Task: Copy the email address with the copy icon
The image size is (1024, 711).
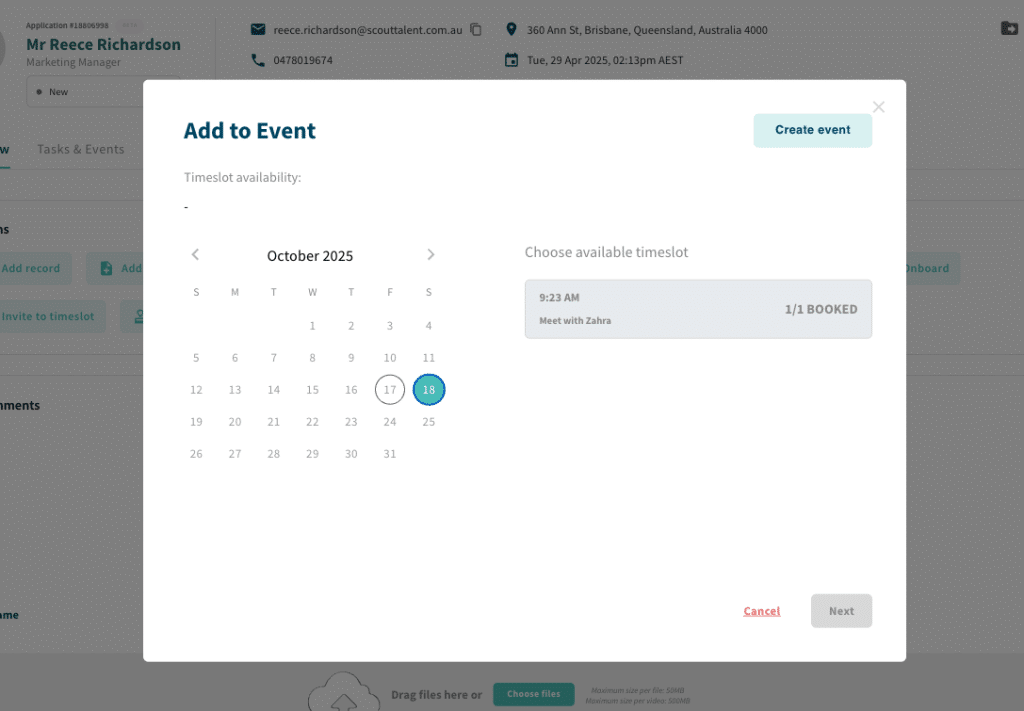Action: tap(476, 30)
